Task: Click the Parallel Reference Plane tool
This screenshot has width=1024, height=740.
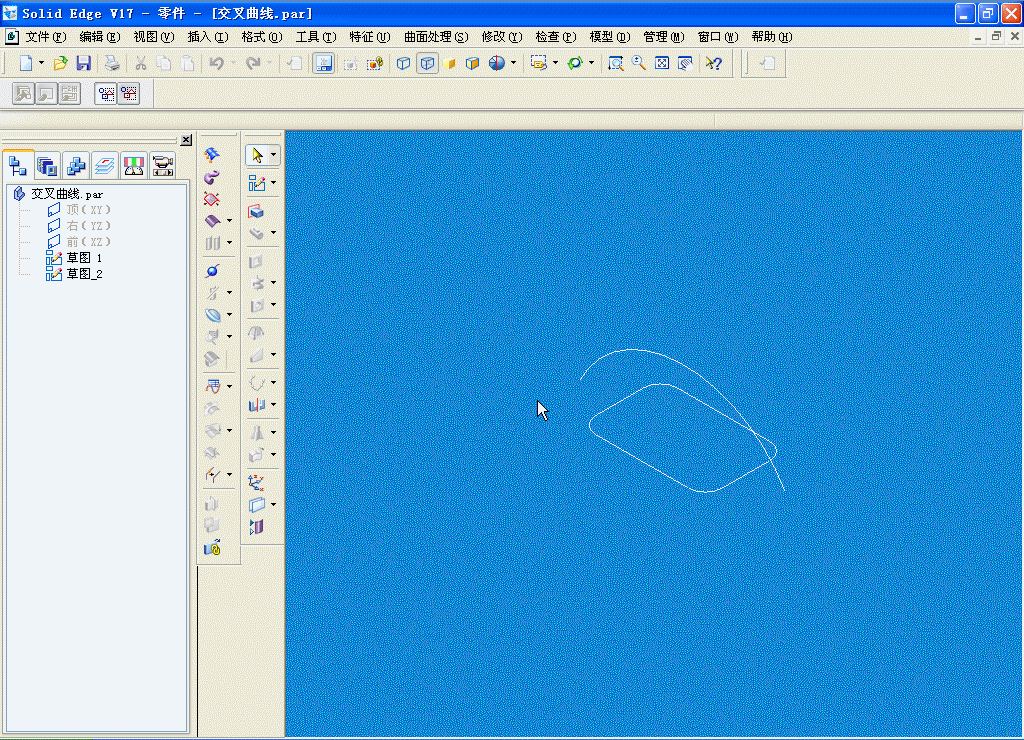Action: [x=257, y=504]
